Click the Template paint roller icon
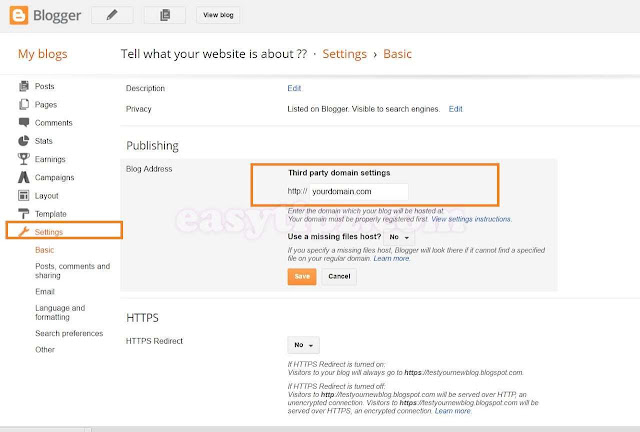The width and height of the screenshot is (640, 432). pos(24,214)
